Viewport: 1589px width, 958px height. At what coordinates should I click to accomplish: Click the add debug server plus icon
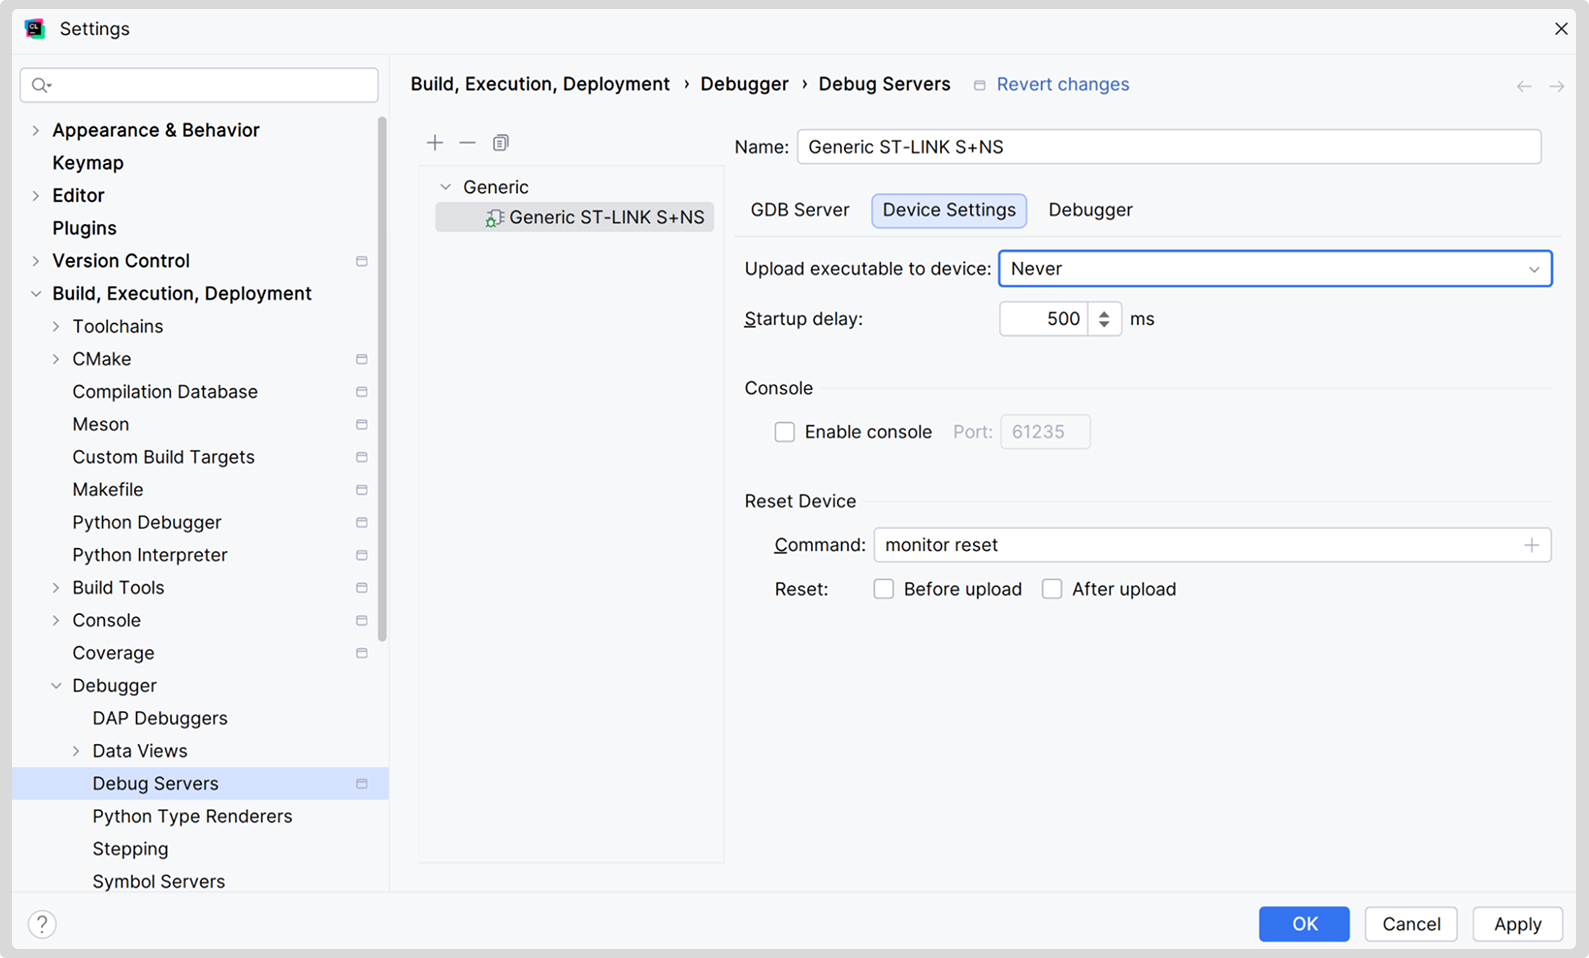pos(435,143)
